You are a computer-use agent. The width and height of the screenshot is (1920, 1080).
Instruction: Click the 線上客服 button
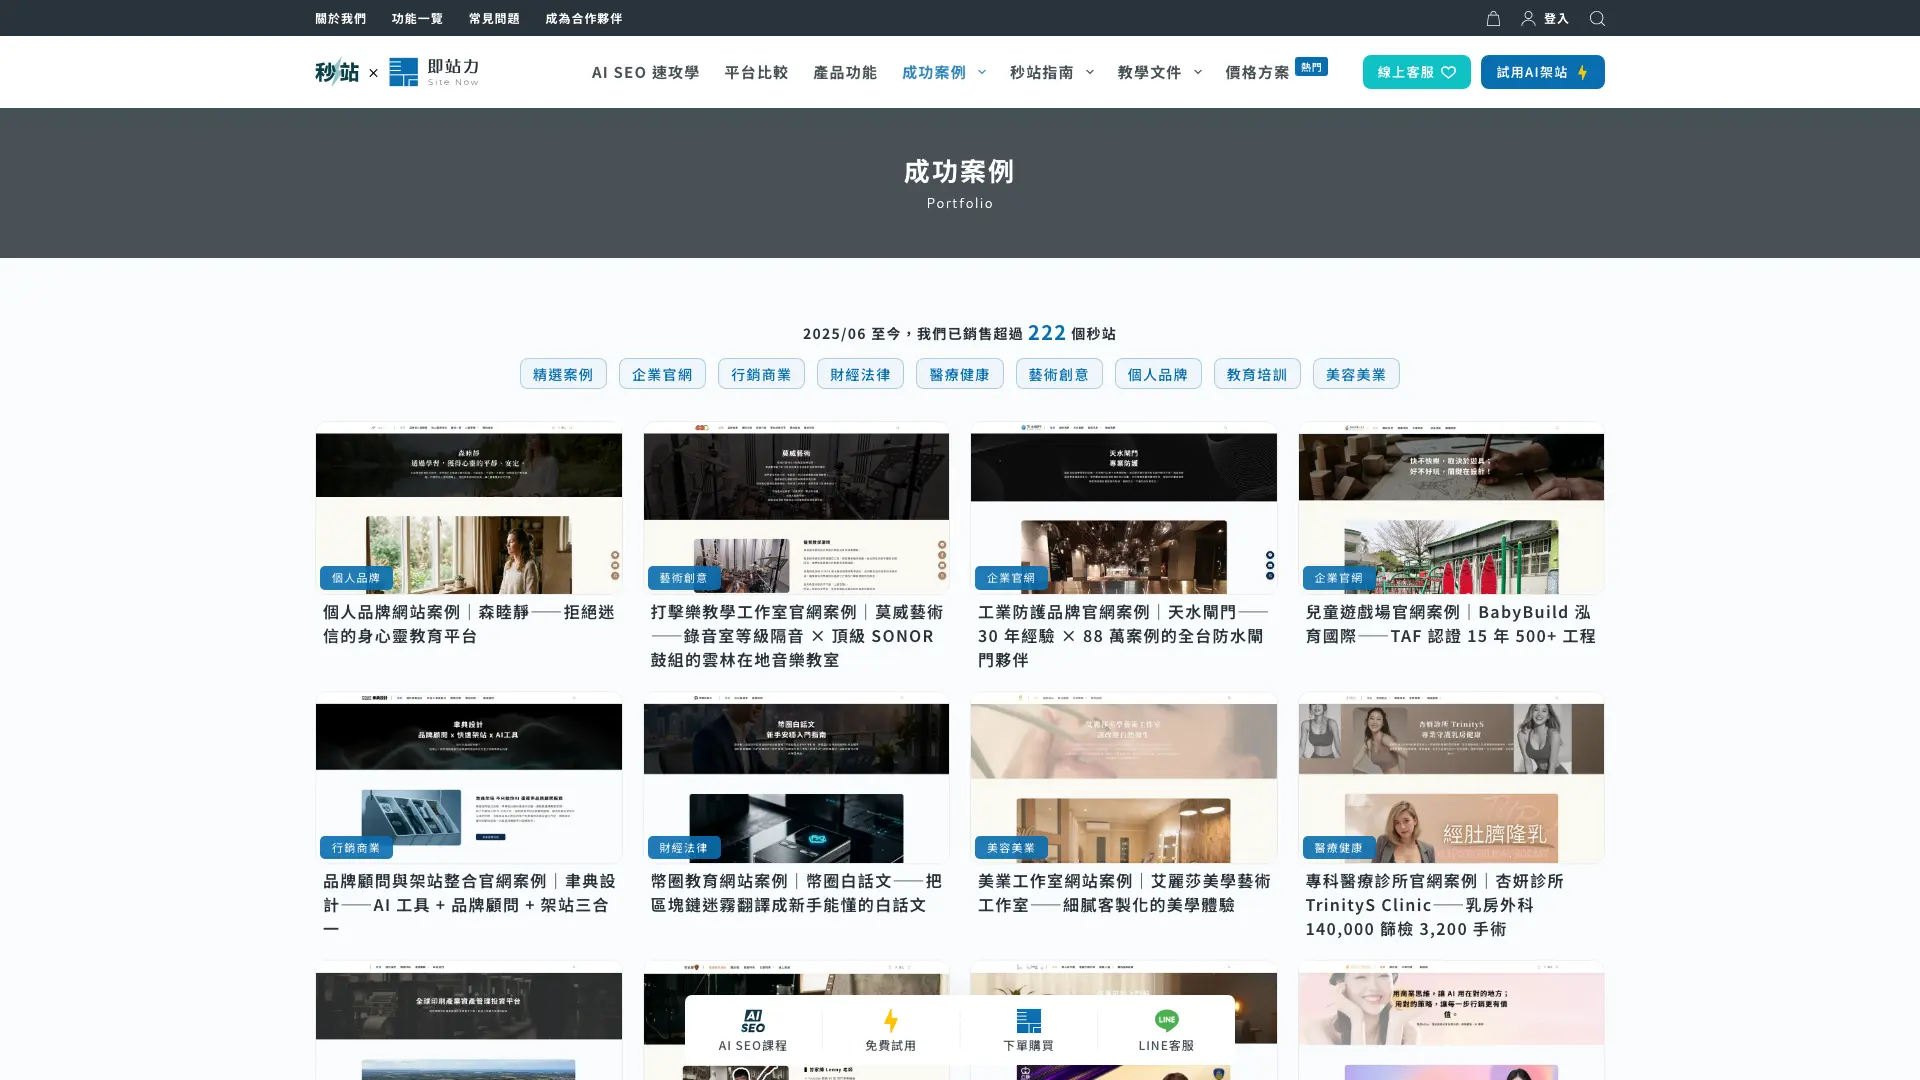pyautogui.click(x=1416, y=72)
